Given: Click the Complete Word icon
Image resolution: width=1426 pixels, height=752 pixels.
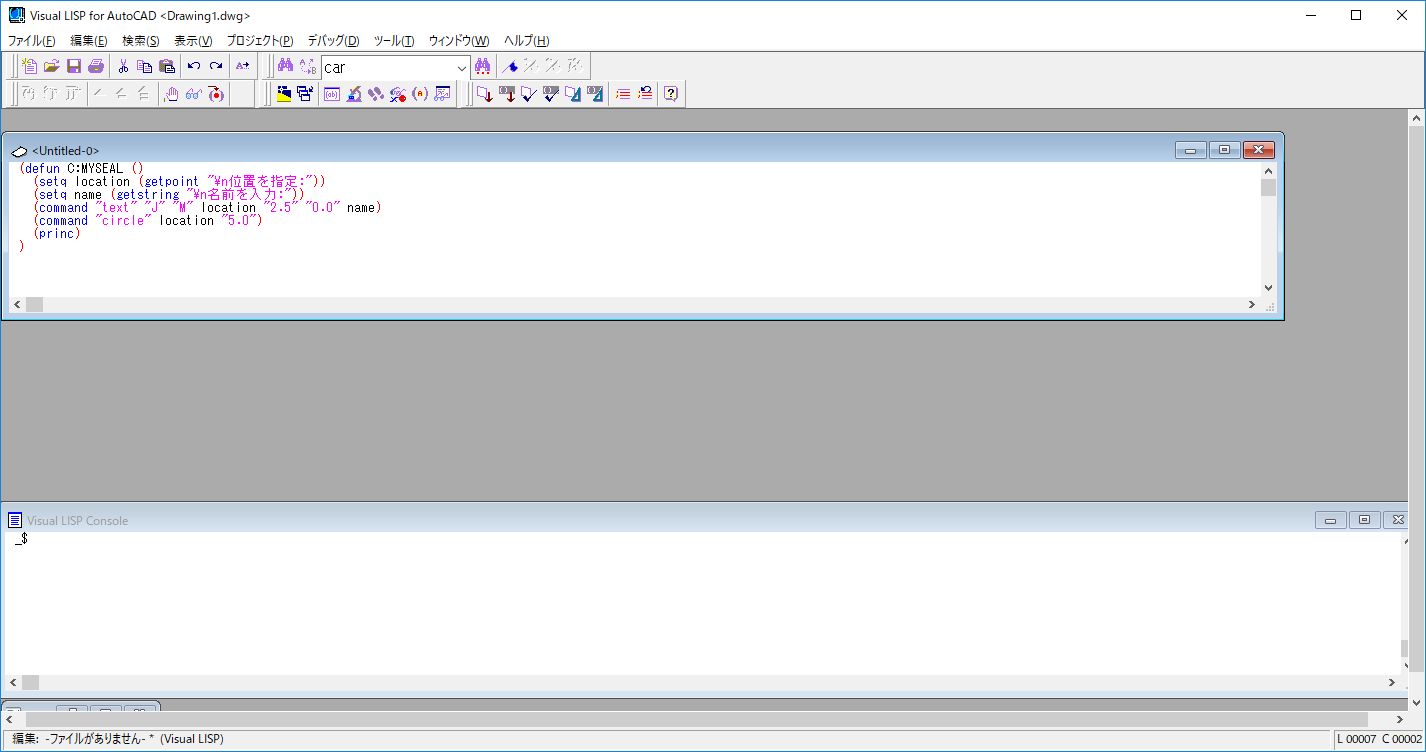Looking at the screenshot, I should click(x=243, y=67).
